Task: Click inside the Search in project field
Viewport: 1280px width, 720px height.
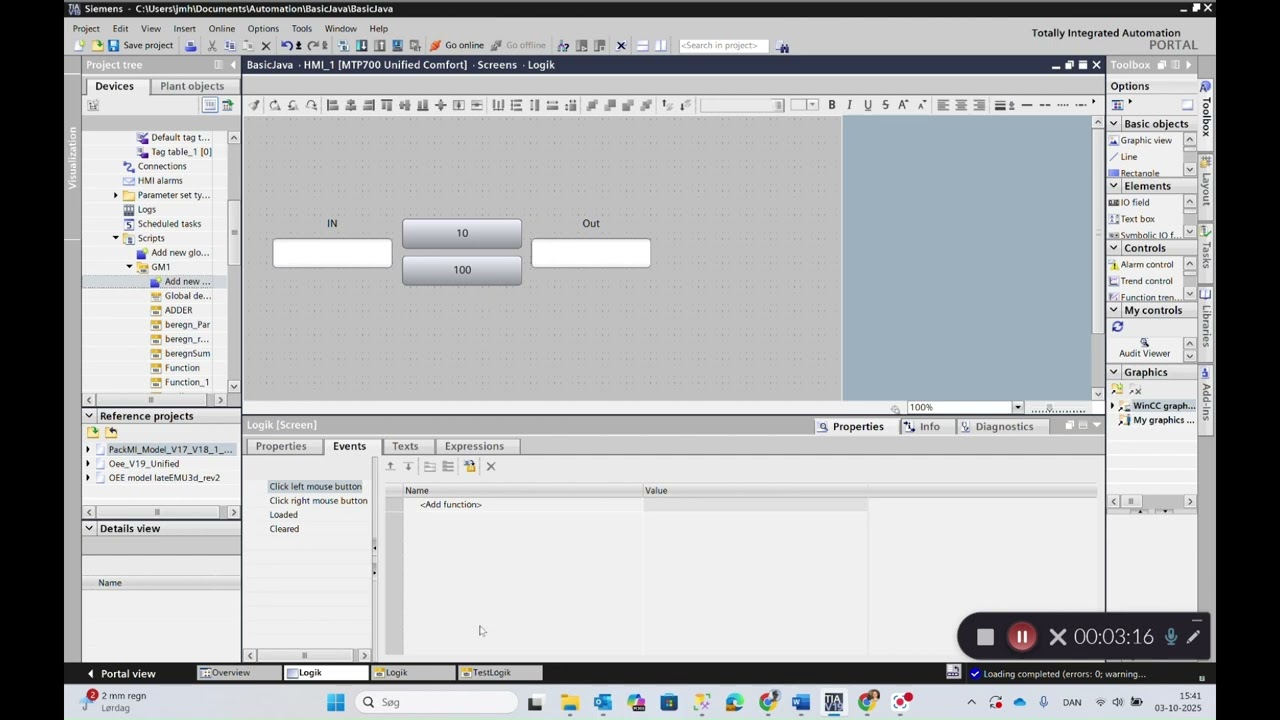Action: coord(724,45)
